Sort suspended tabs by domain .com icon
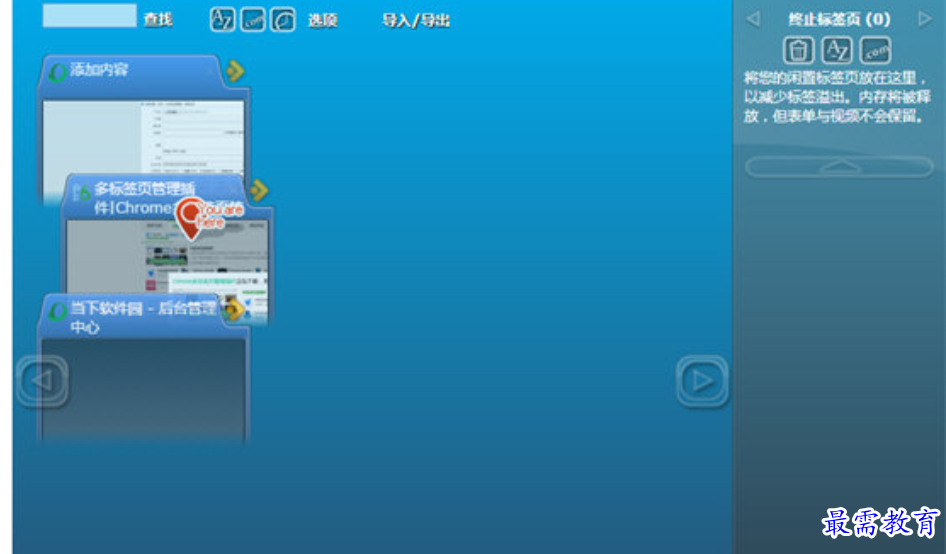946x554 pixels. tap(875, 50)
